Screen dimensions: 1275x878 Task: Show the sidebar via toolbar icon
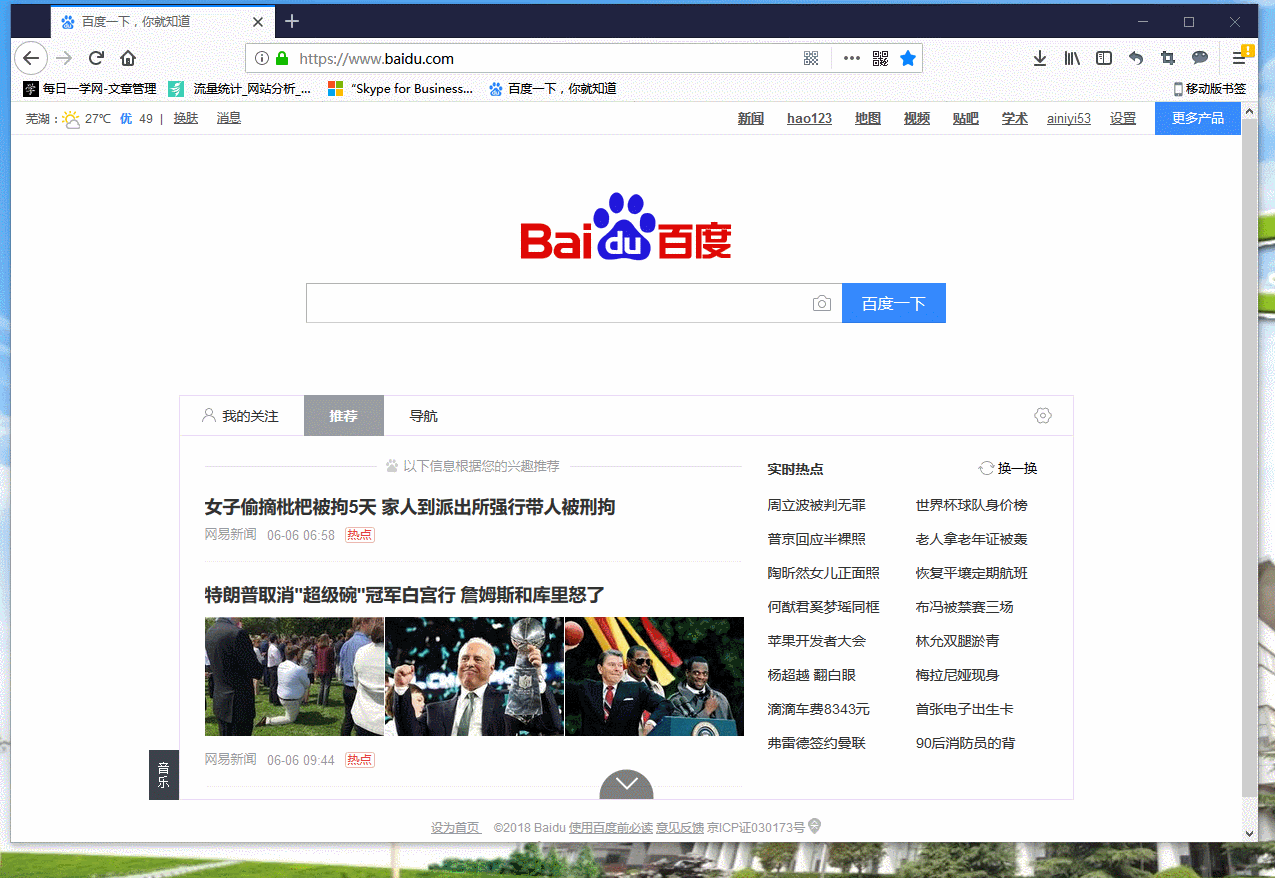click(1104, 59)
